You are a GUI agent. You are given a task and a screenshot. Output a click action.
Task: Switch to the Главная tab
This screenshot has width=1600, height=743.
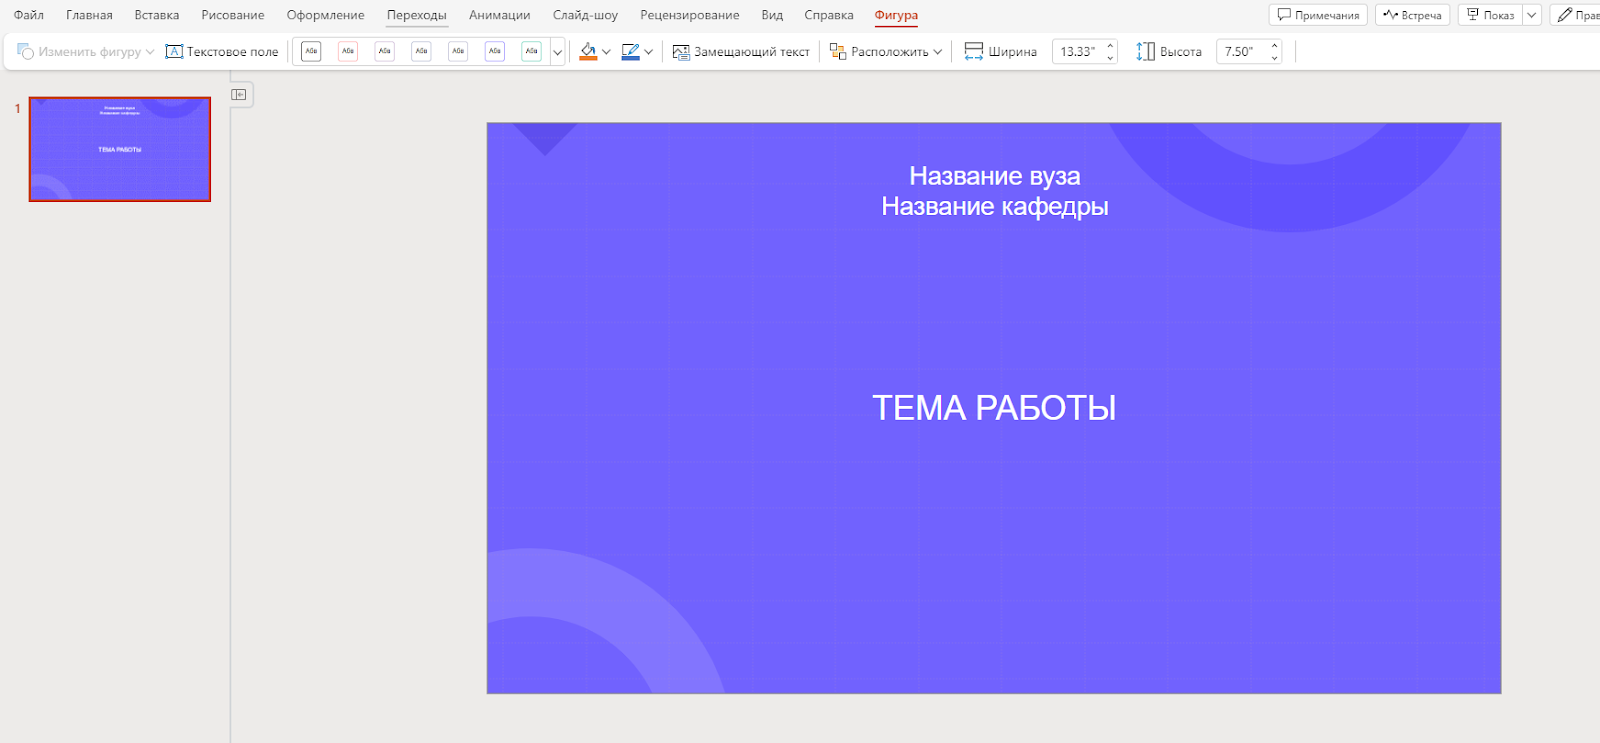point(89,15)
